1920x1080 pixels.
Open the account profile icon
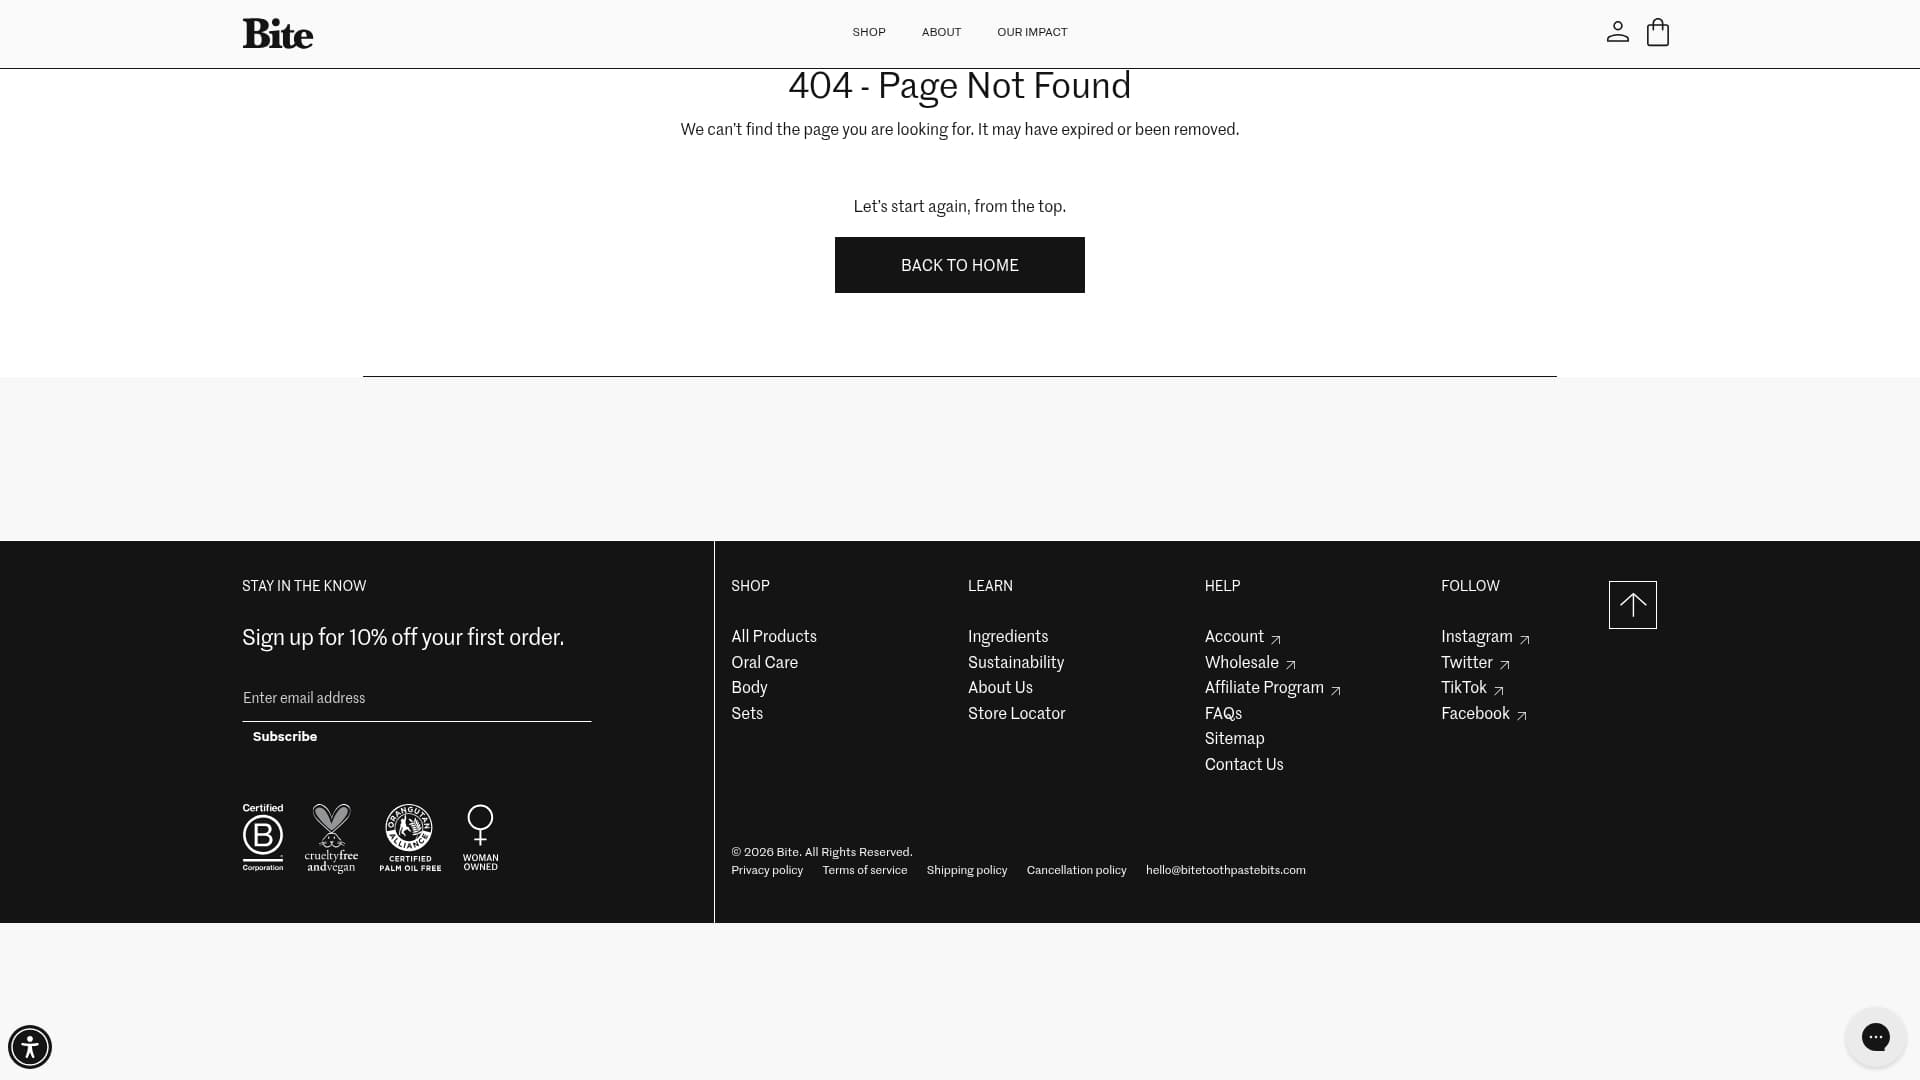pos(1617,32)
